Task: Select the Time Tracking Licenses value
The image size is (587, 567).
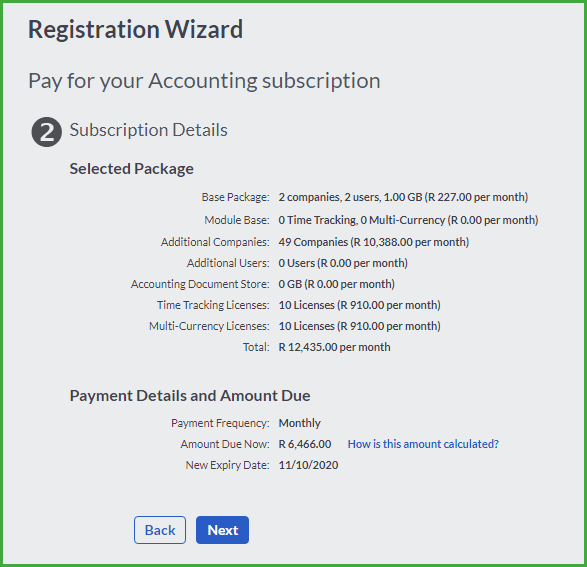Action: click(x=359, y=305)
